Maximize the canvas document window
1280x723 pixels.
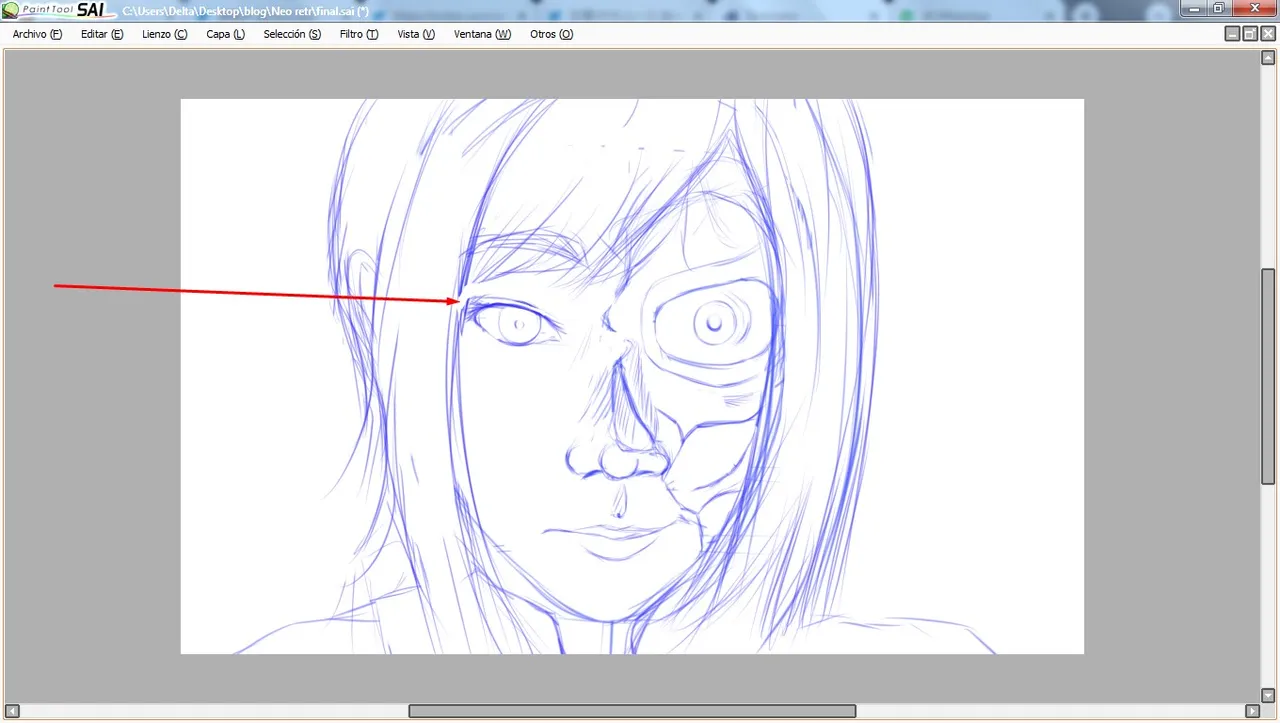[1249, 34]
